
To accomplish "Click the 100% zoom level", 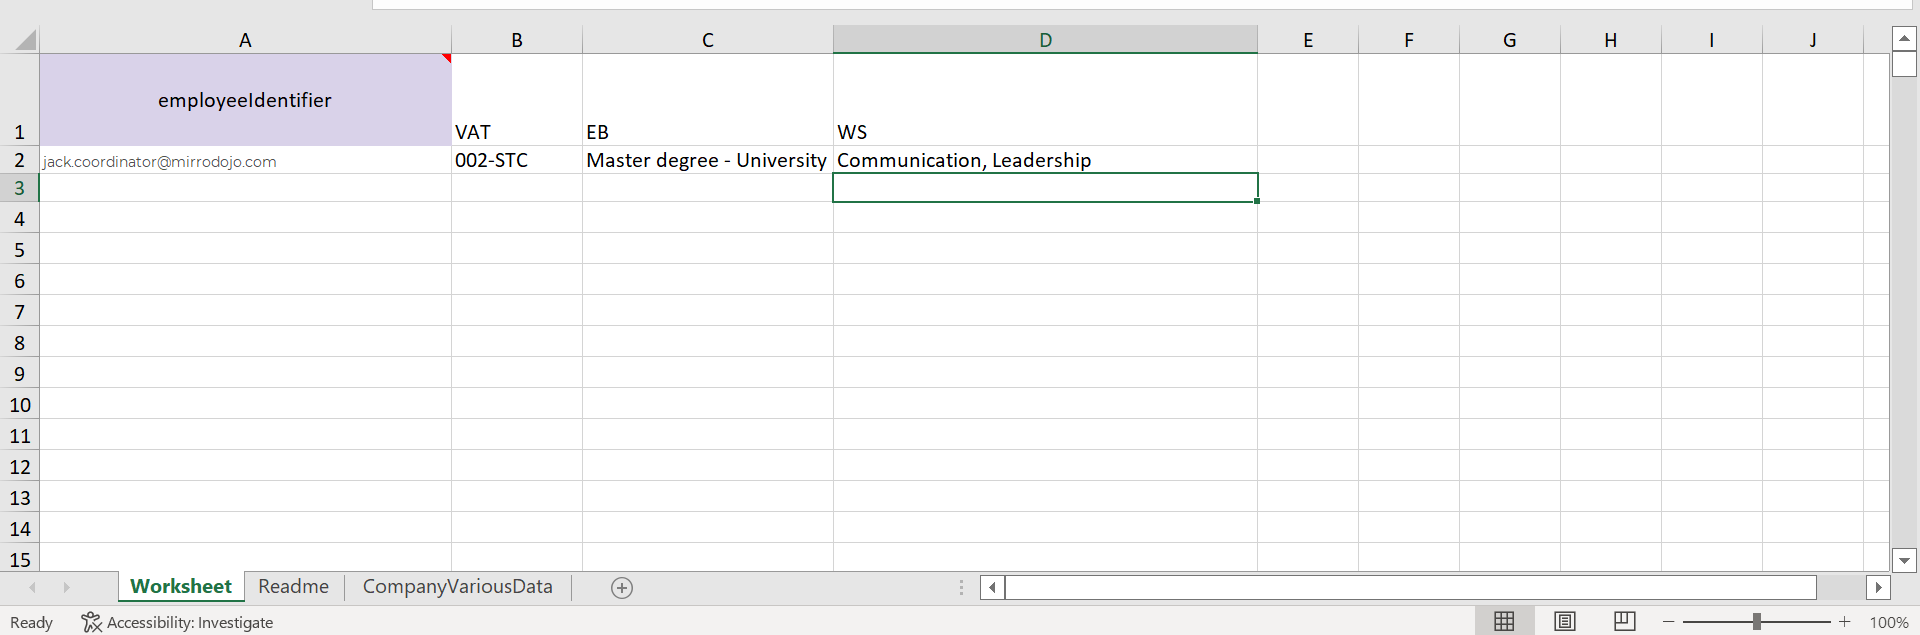I will [x=1889, y=622].
